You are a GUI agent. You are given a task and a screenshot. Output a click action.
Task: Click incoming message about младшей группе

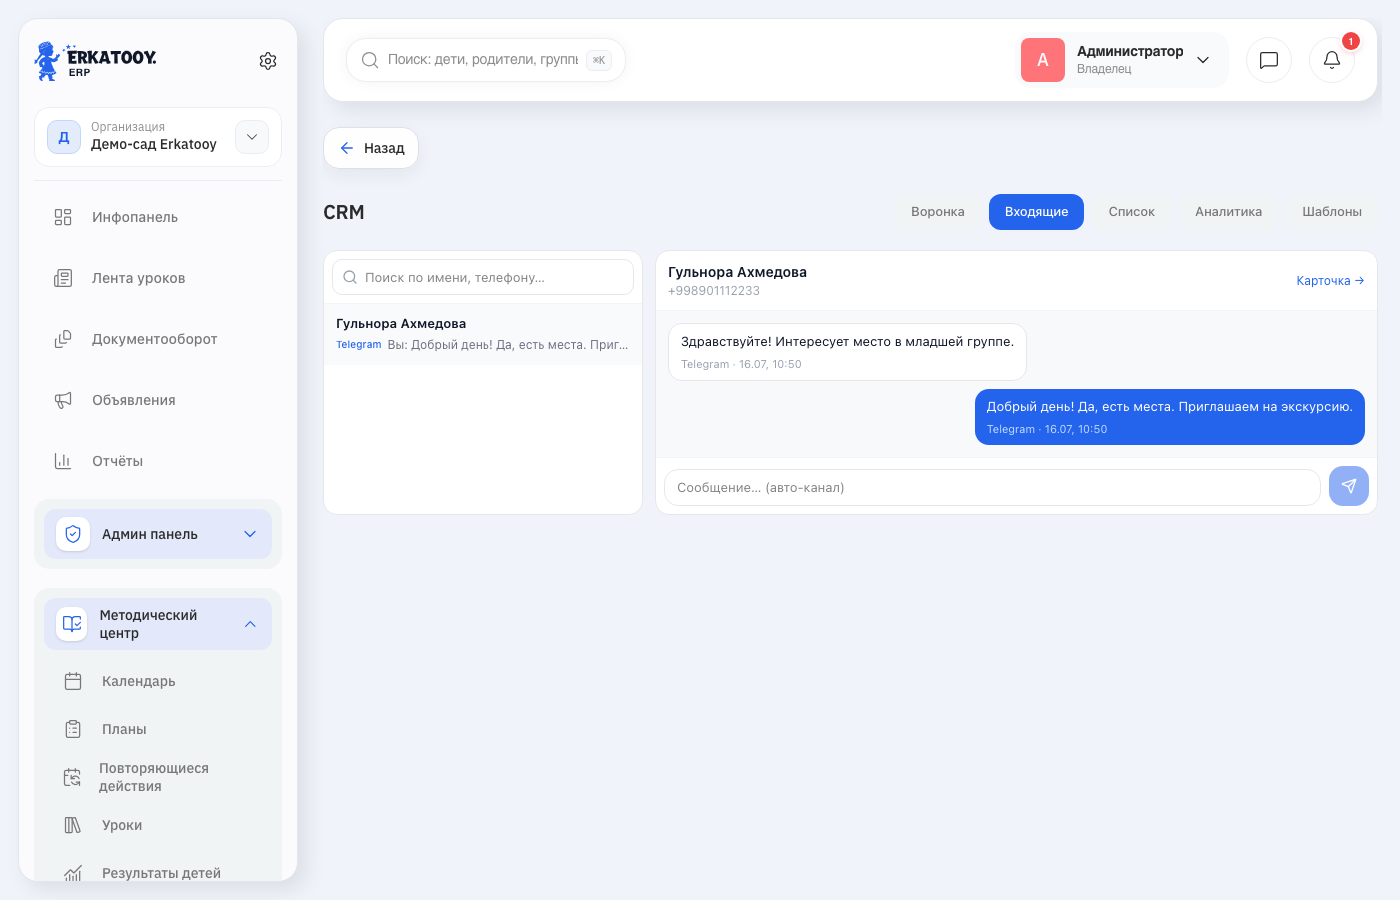point(847,352)
